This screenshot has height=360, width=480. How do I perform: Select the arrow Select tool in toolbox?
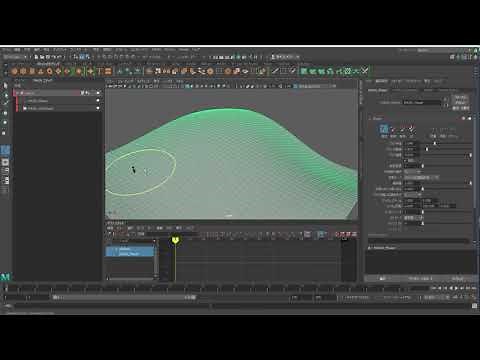click(x=5, y=86)
